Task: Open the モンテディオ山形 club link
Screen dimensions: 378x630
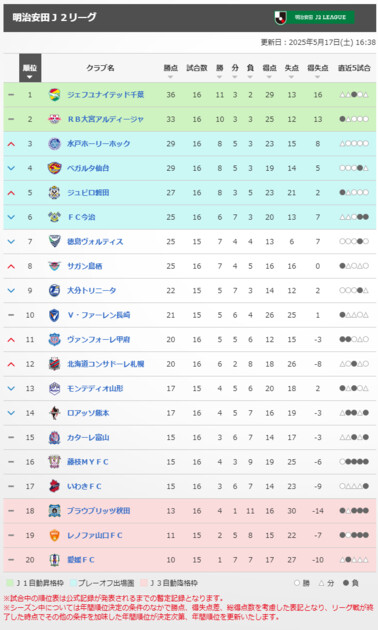Action: (x=95, y=389)
